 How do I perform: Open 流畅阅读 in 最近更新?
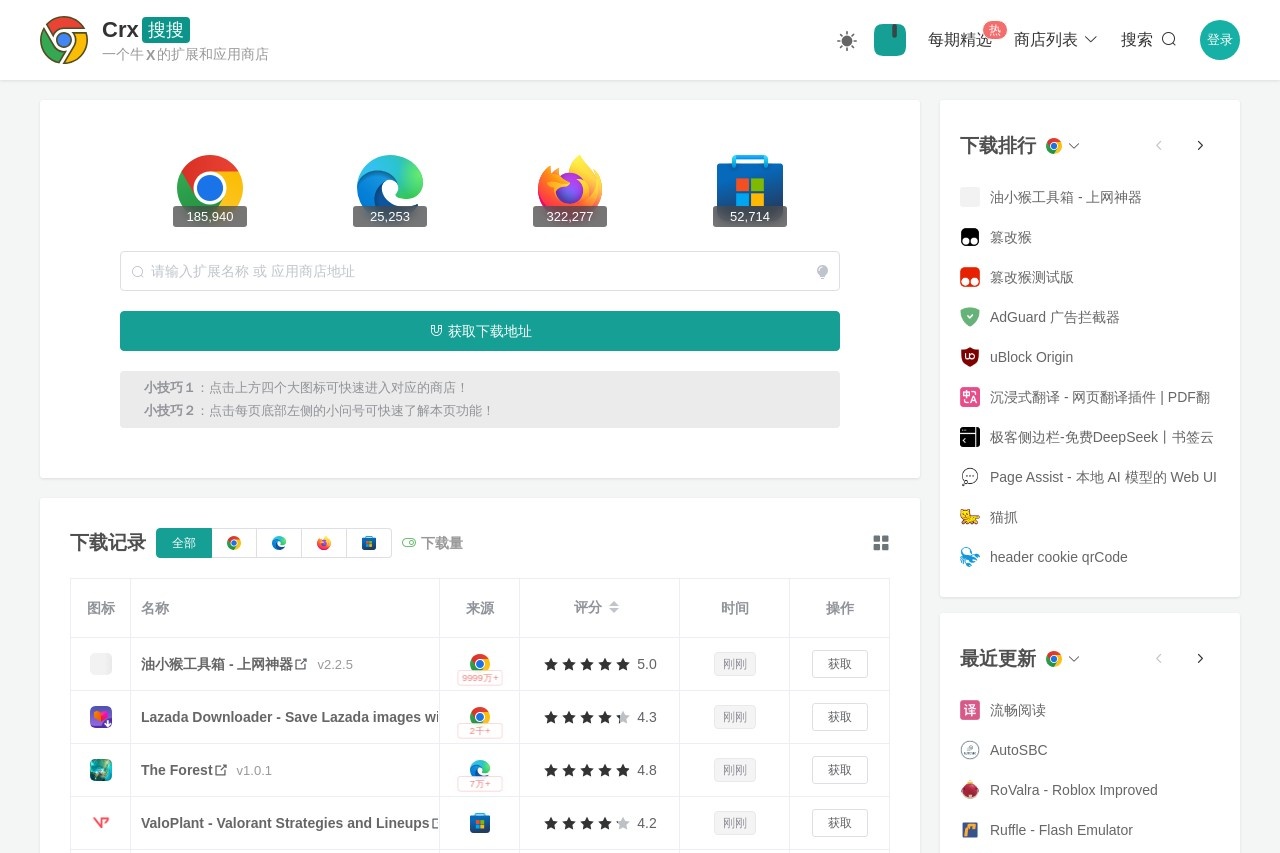point(1018,710)
